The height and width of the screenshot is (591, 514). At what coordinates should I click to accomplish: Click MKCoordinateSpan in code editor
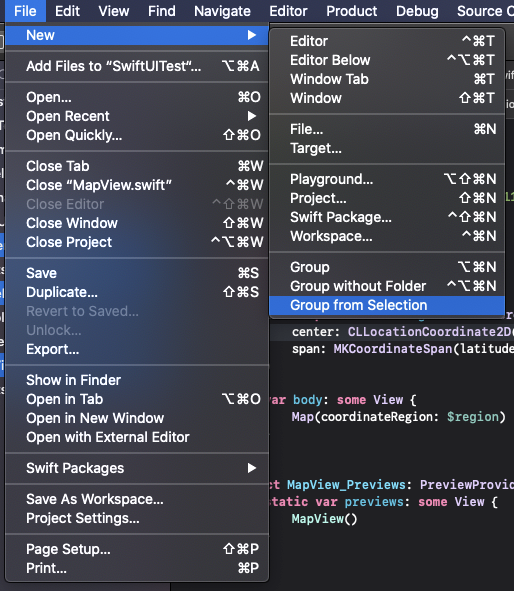[x=393, y=349]
